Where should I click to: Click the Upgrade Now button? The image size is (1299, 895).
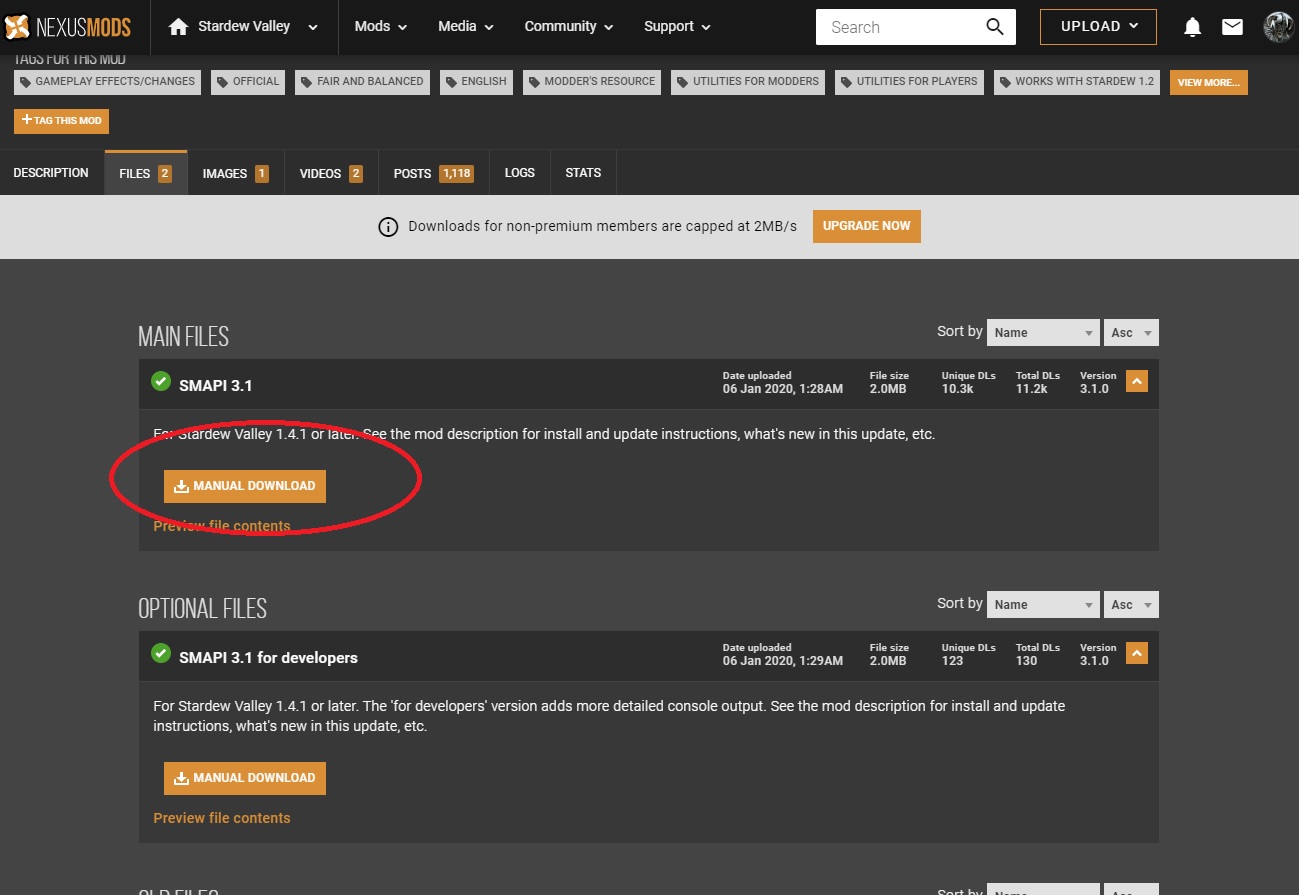click(867, 226)
